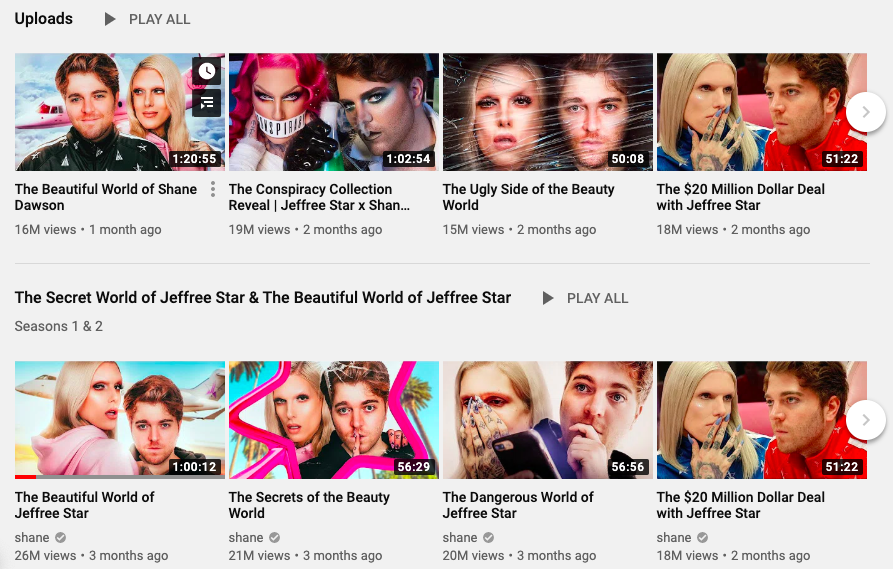Click Watch Later clock icon on first thumbnail

coord(207,71)
